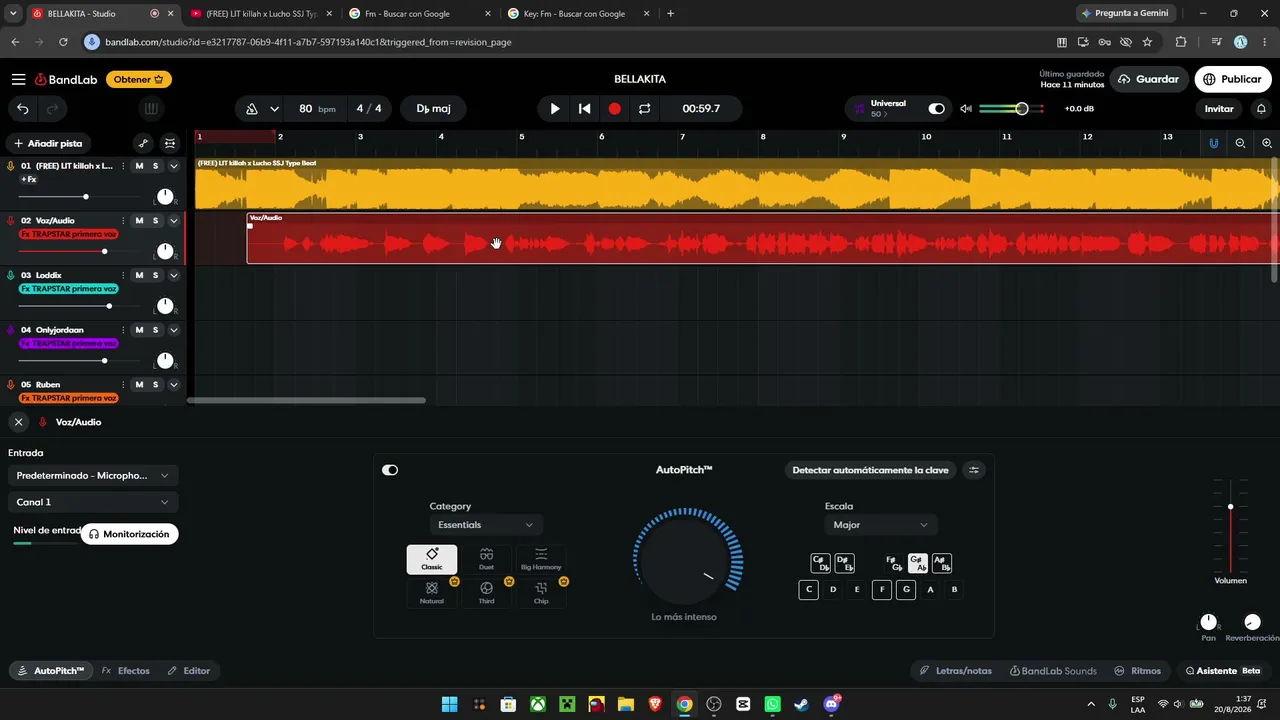The height and width of the screenshot is (720, 1280).
Task: Switch to the AutoPitch tab
Action: (53, 671)
